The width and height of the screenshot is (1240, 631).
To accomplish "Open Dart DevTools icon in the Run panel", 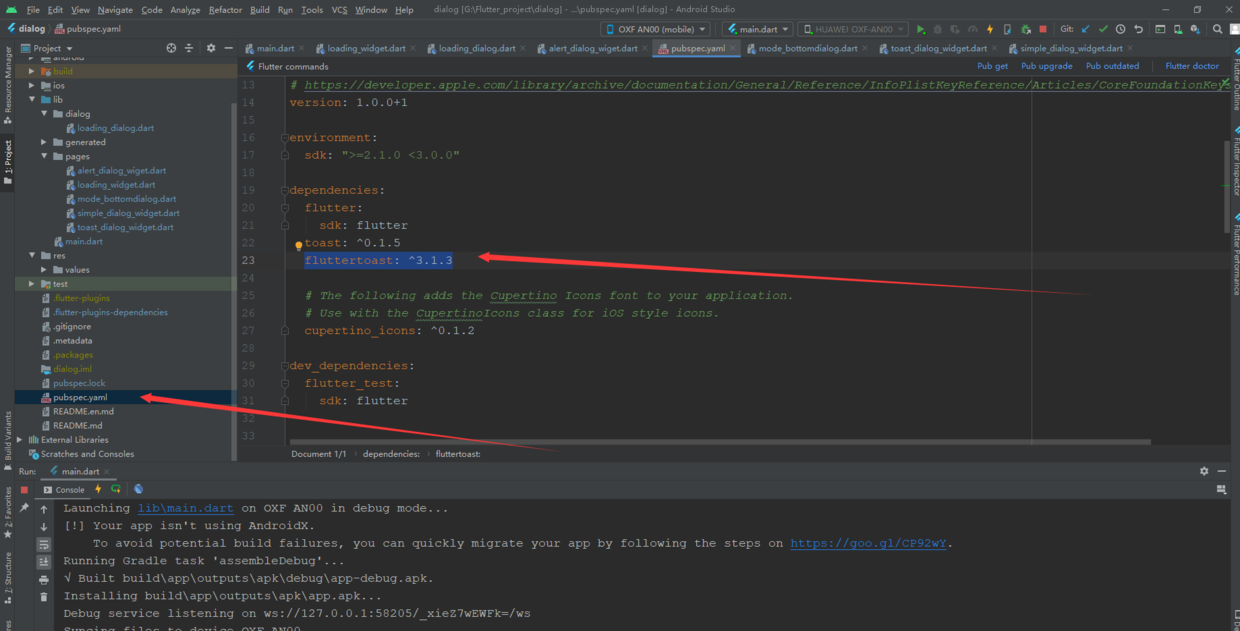I will click(139, 489).
